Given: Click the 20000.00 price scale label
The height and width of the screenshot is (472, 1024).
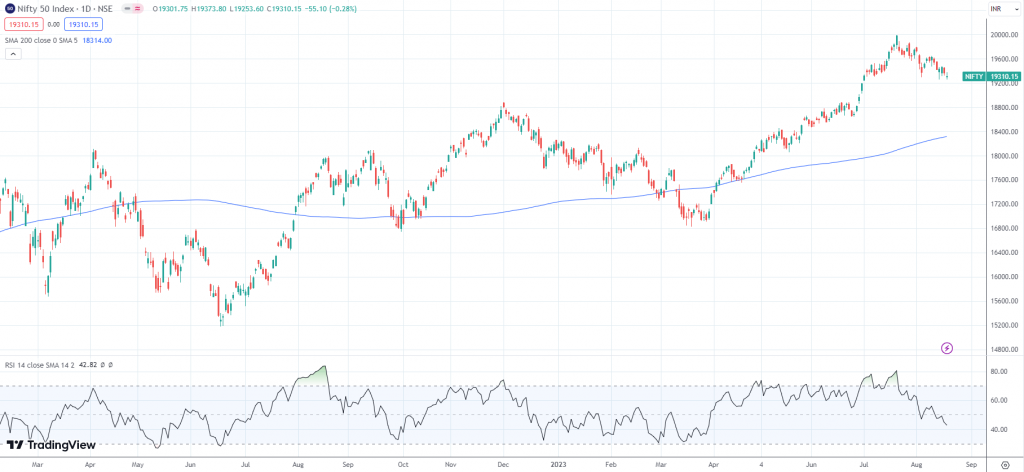Looking at the screenshot, I should tap(1004, 35).
